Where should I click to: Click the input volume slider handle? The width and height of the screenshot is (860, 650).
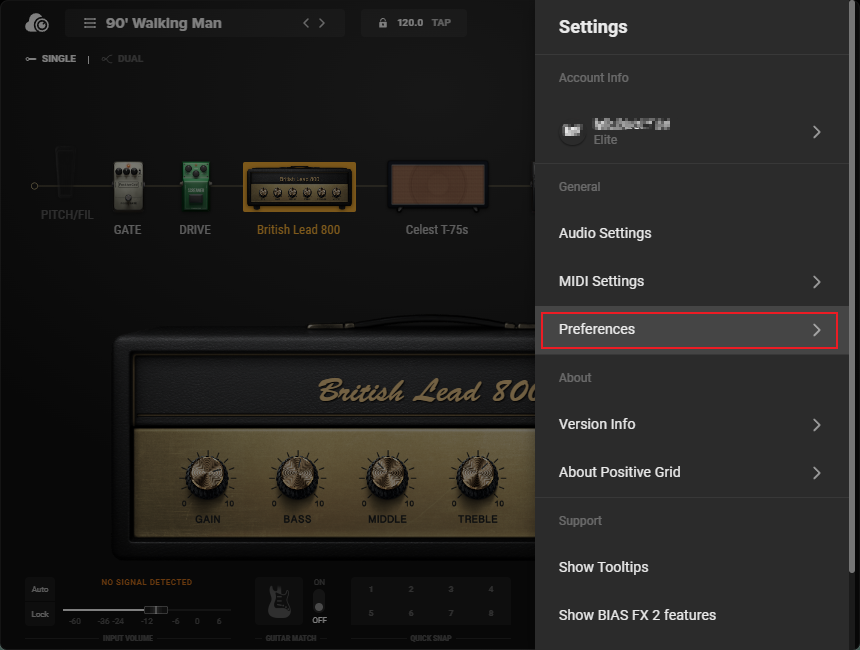point(156,610)
